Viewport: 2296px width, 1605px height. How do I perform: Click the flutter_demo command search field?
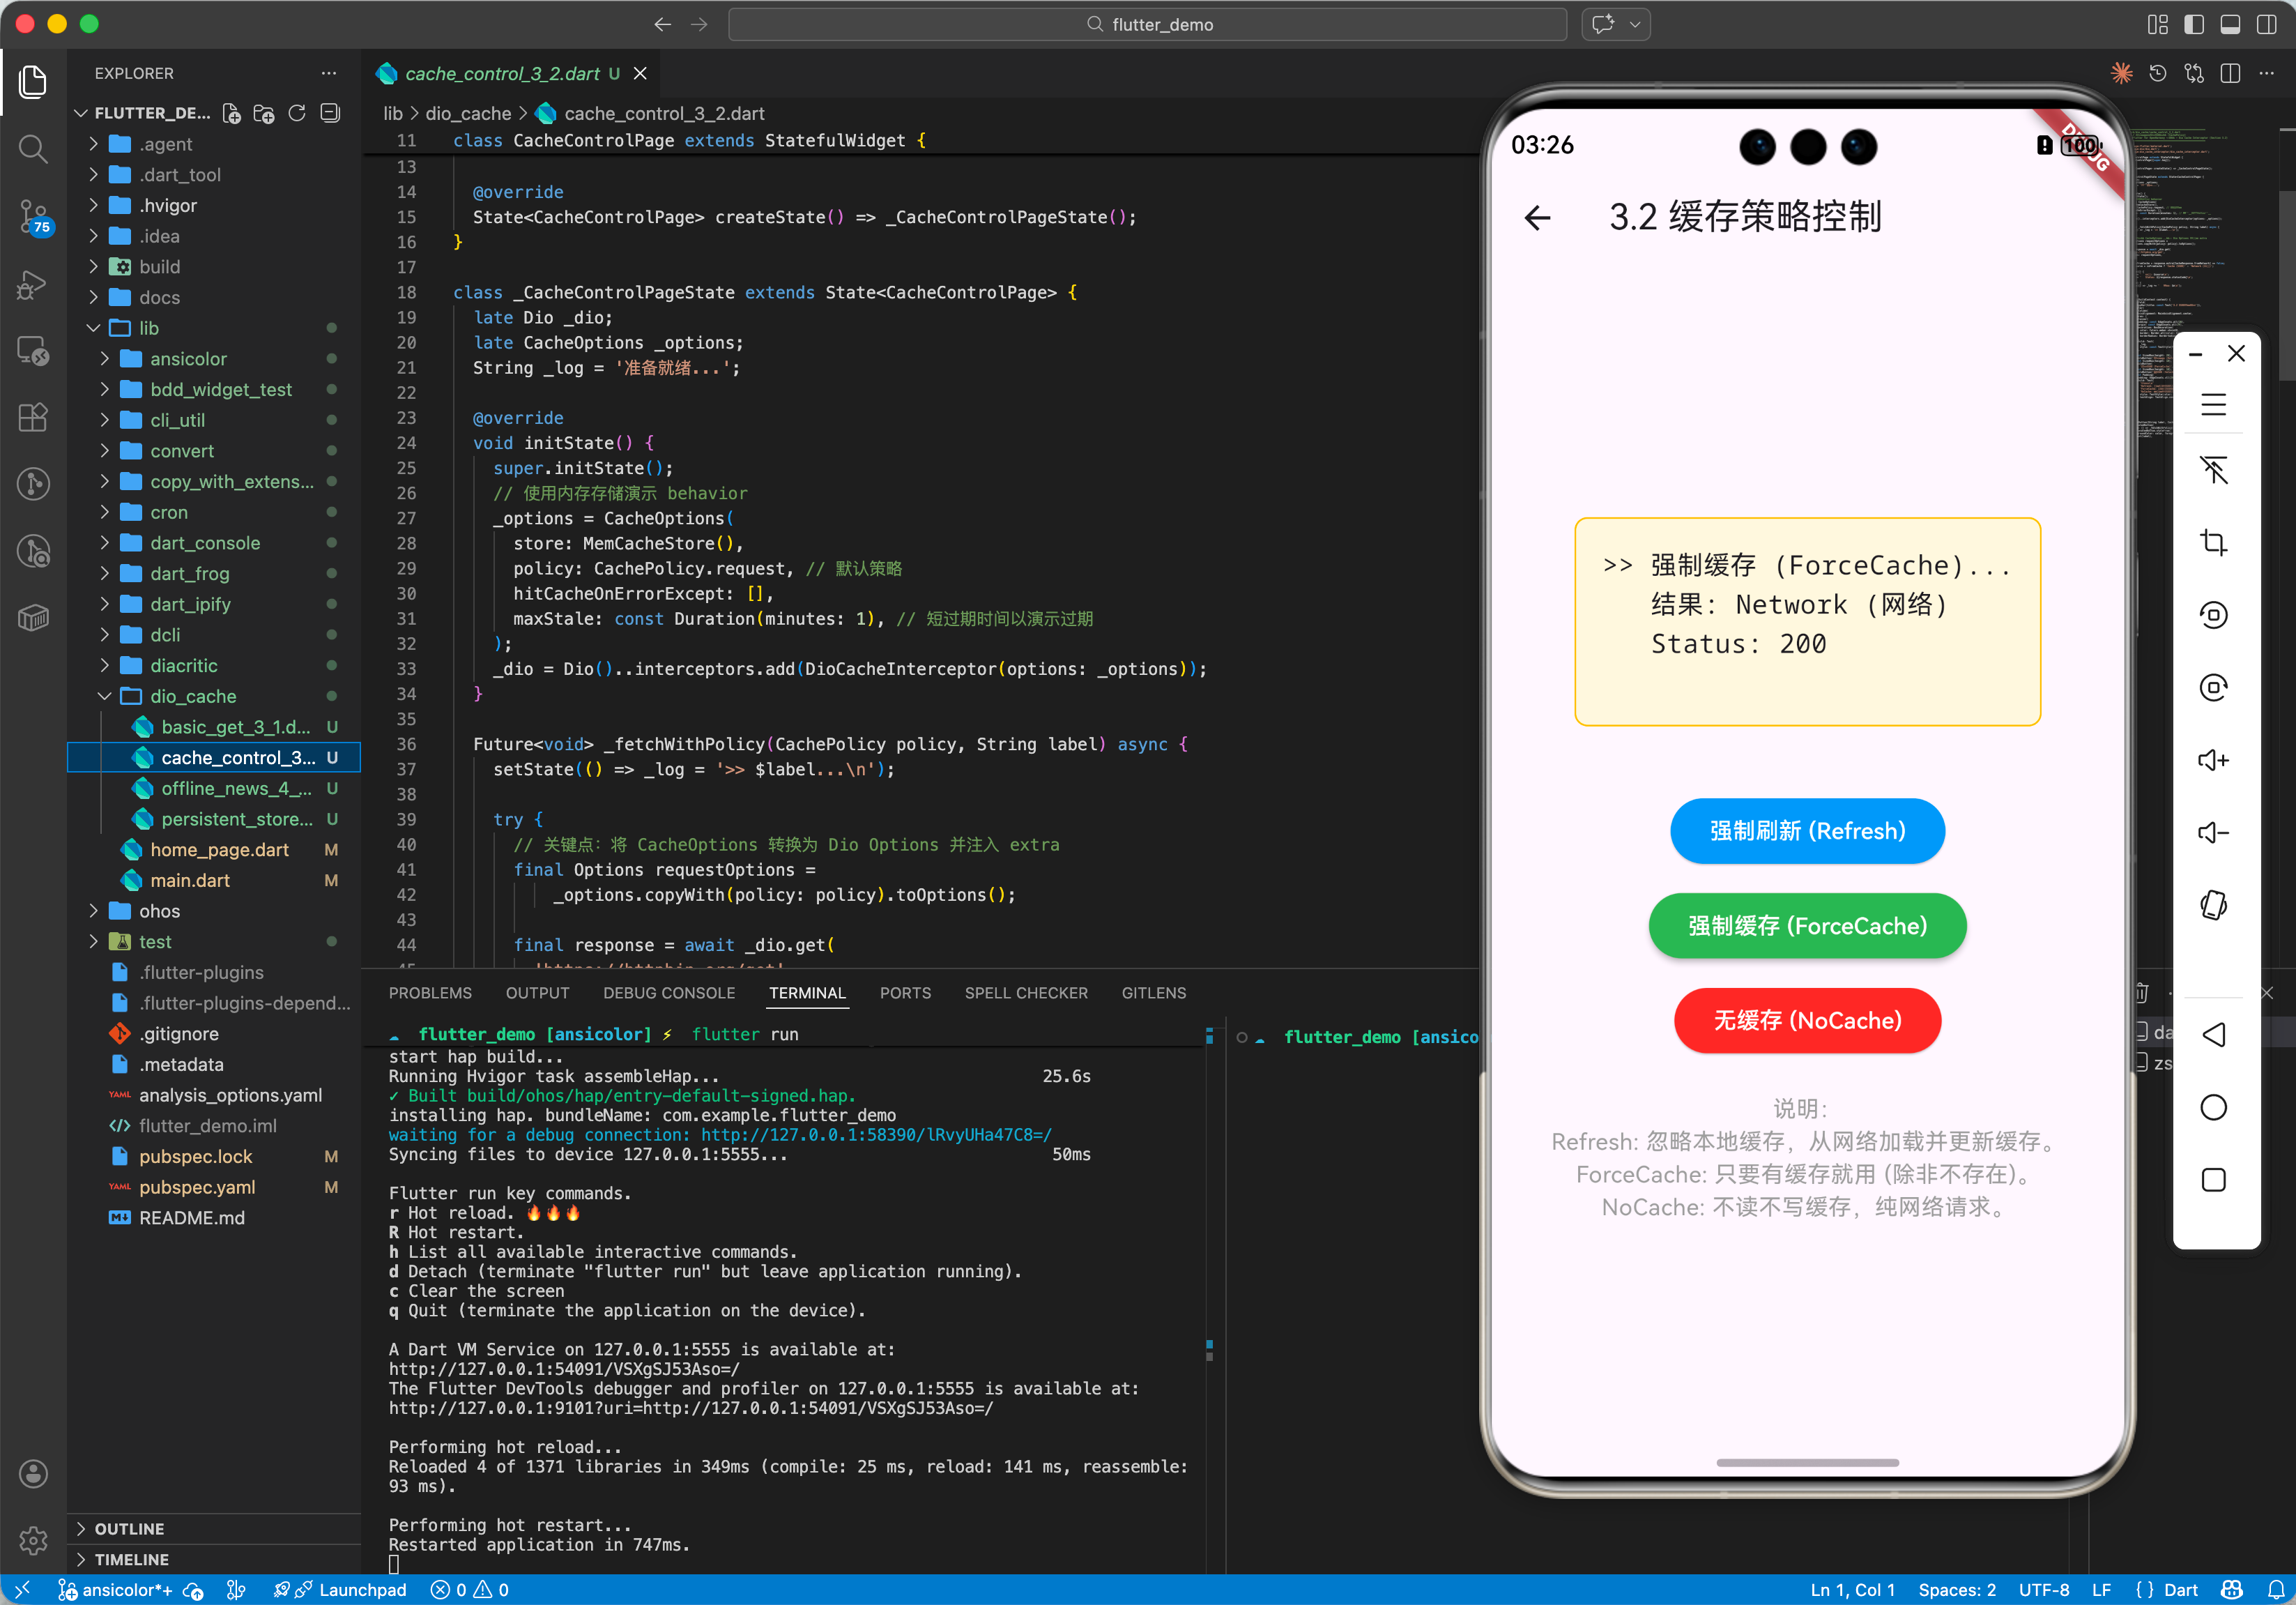tap(1147, 24)
